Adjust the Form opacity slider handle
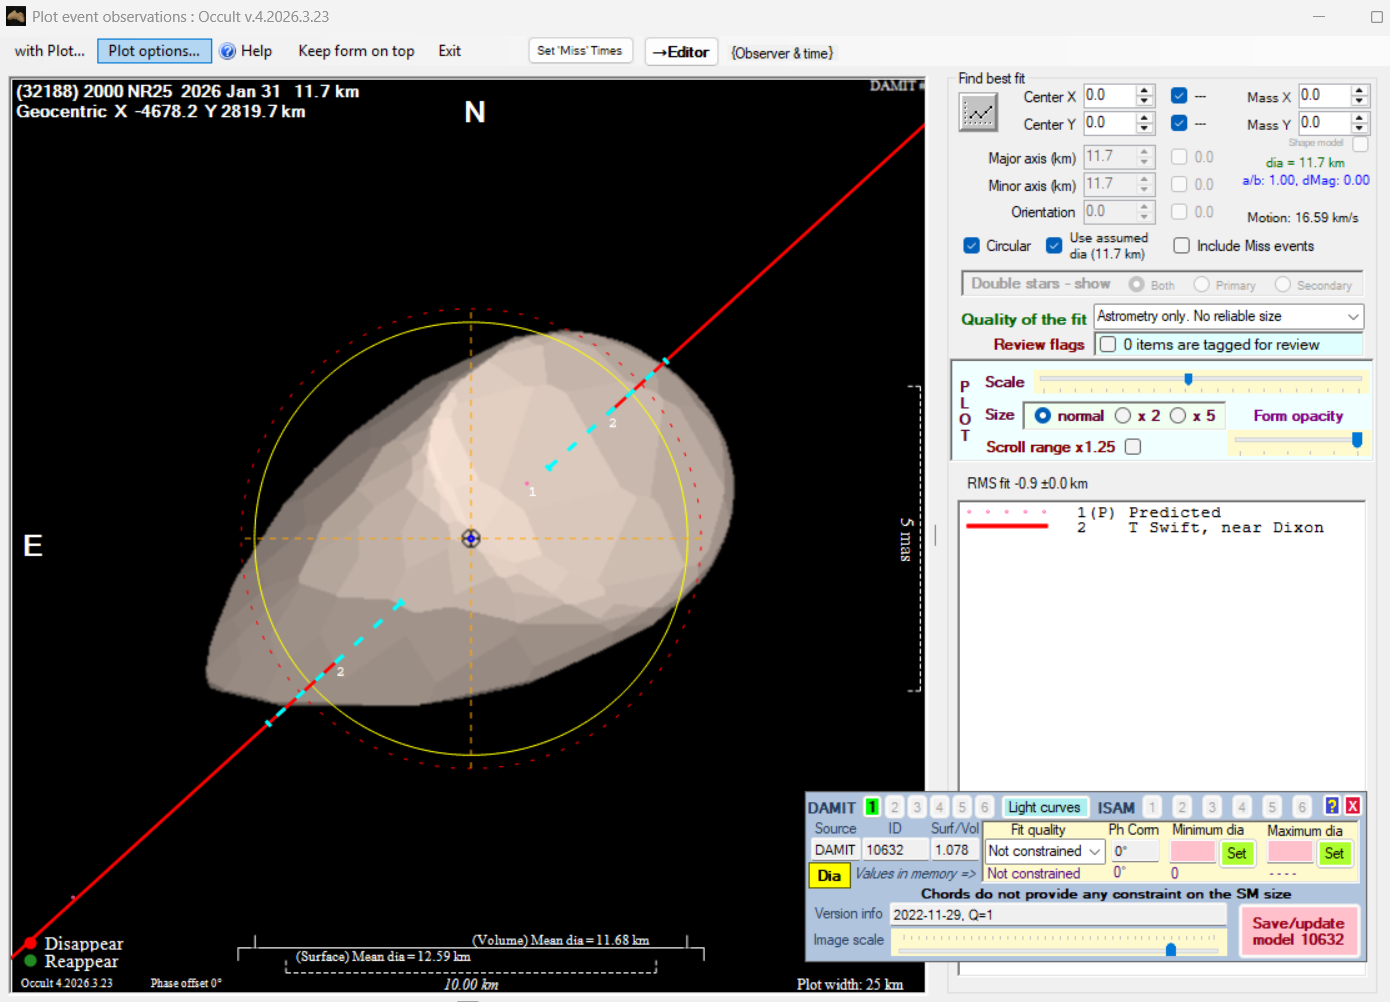Image resolution: width=1390 pixels, height=1002 pixels. point(1357,440)
